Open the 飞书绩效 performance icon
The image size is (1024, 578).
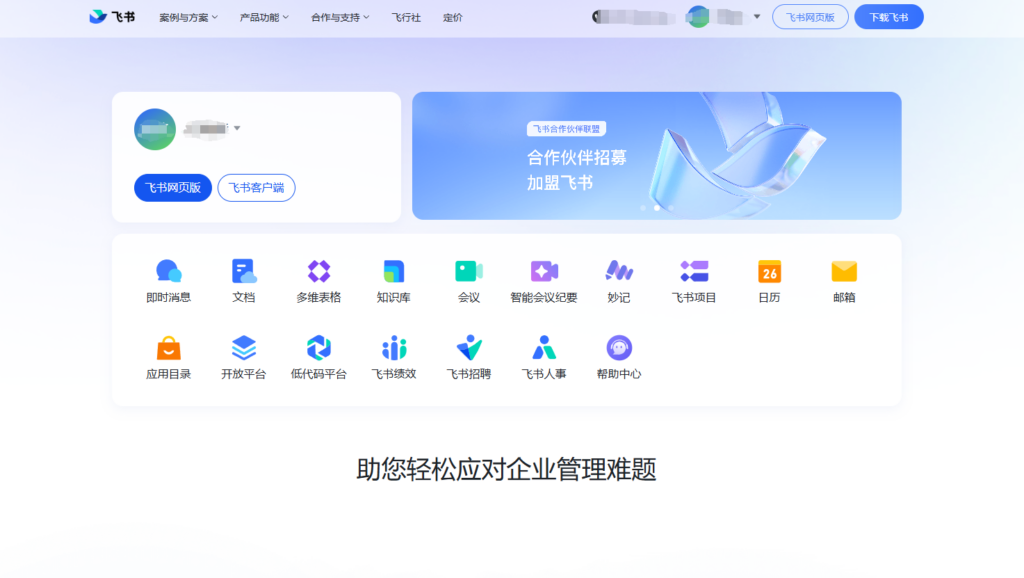(x=394, y=348)
